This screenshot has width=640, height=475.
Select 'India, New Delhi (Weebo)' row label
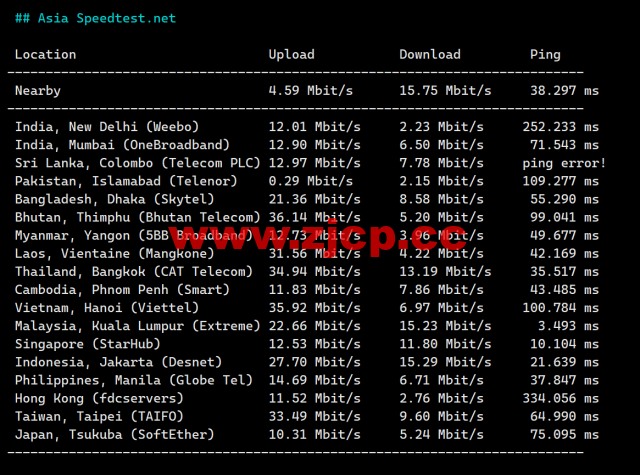click(x=107, y=127)
